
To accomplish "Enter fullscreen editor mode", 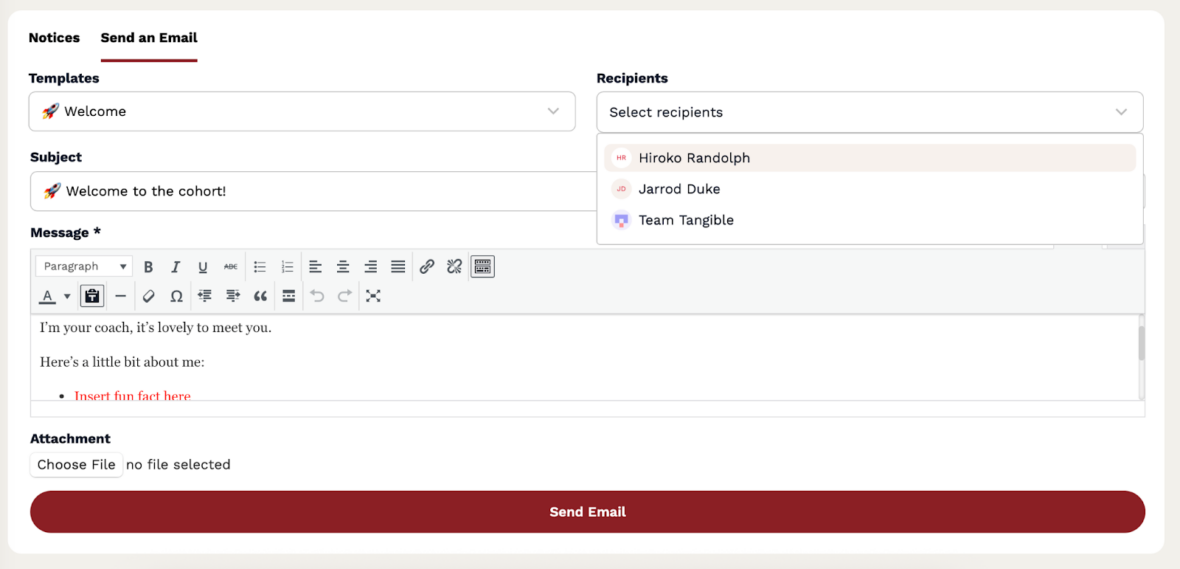I will point(373,296).
